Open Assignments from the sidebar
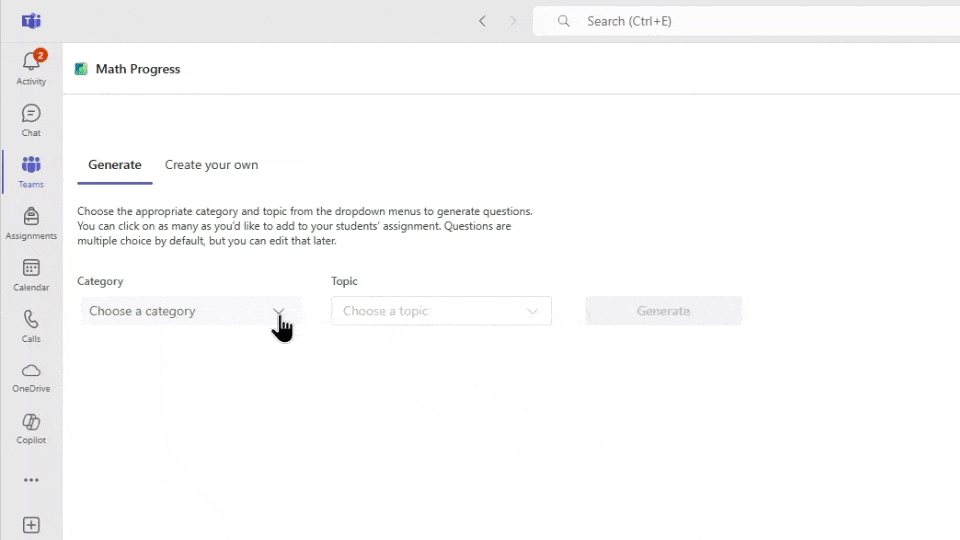Viewport: 960px width, 540px height. (x=31, y=218)
